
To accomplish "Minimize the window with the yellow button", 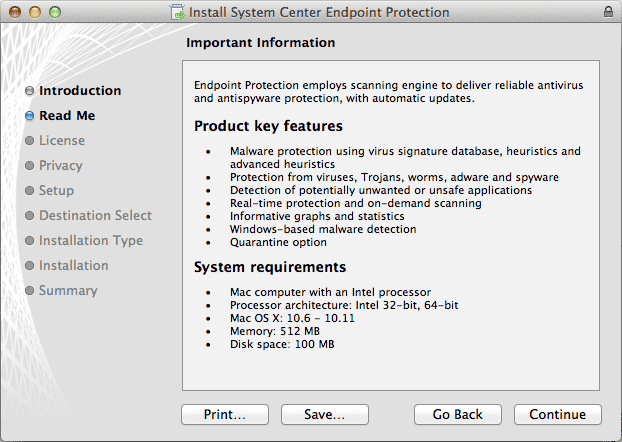I will coord(35,12).
